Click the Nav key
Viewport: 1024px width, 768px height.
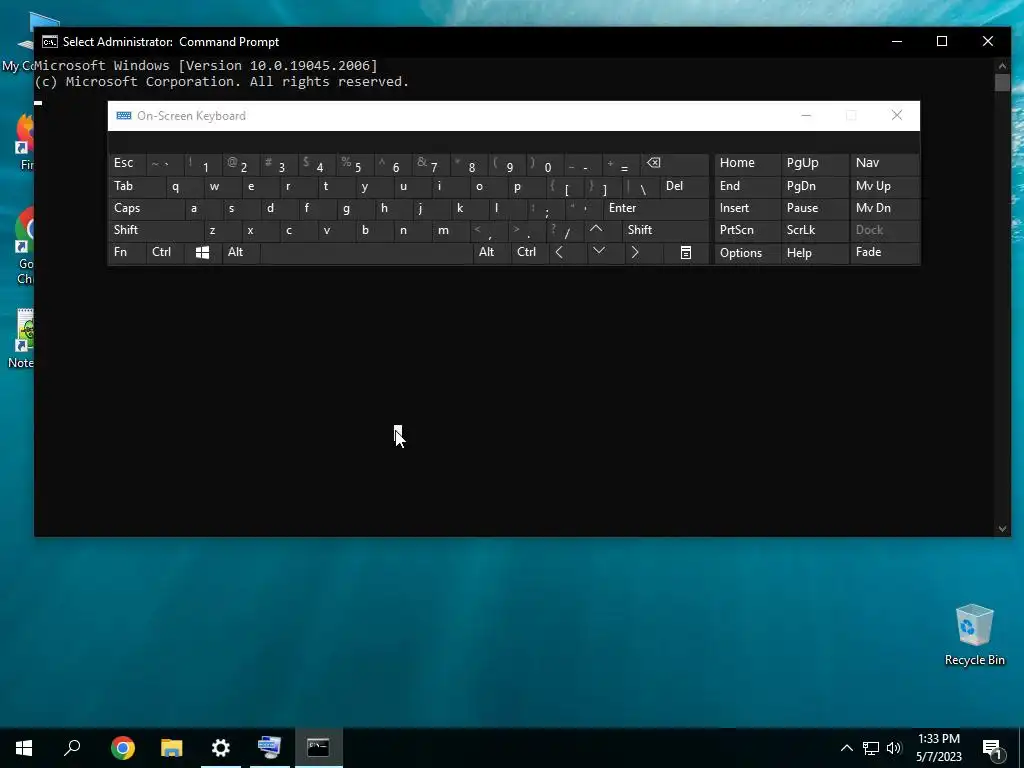pyautogui.click(x=885, y=164)
